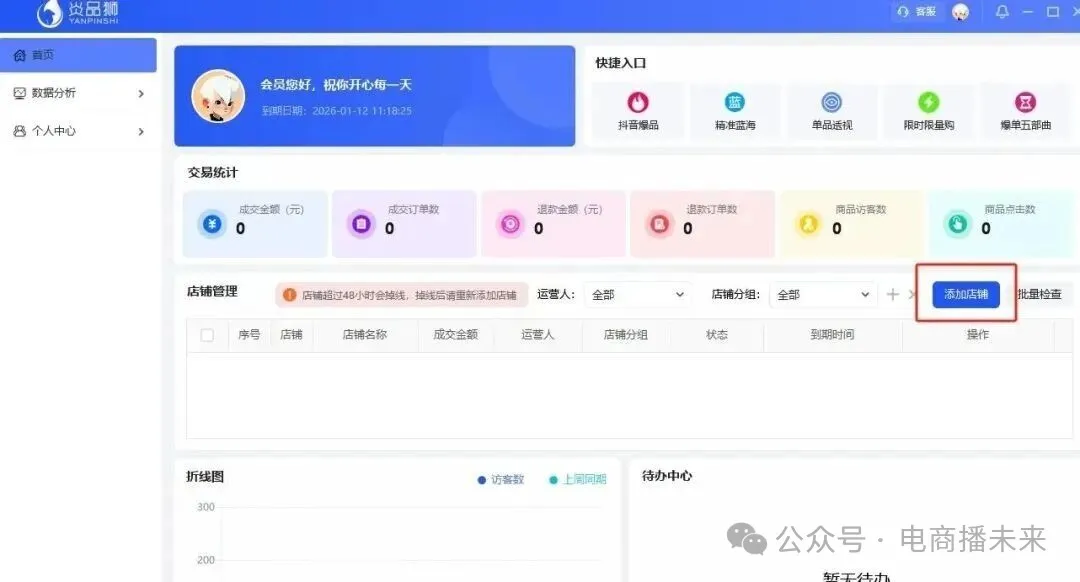Click the 添加店铺 button

point(966,294)
